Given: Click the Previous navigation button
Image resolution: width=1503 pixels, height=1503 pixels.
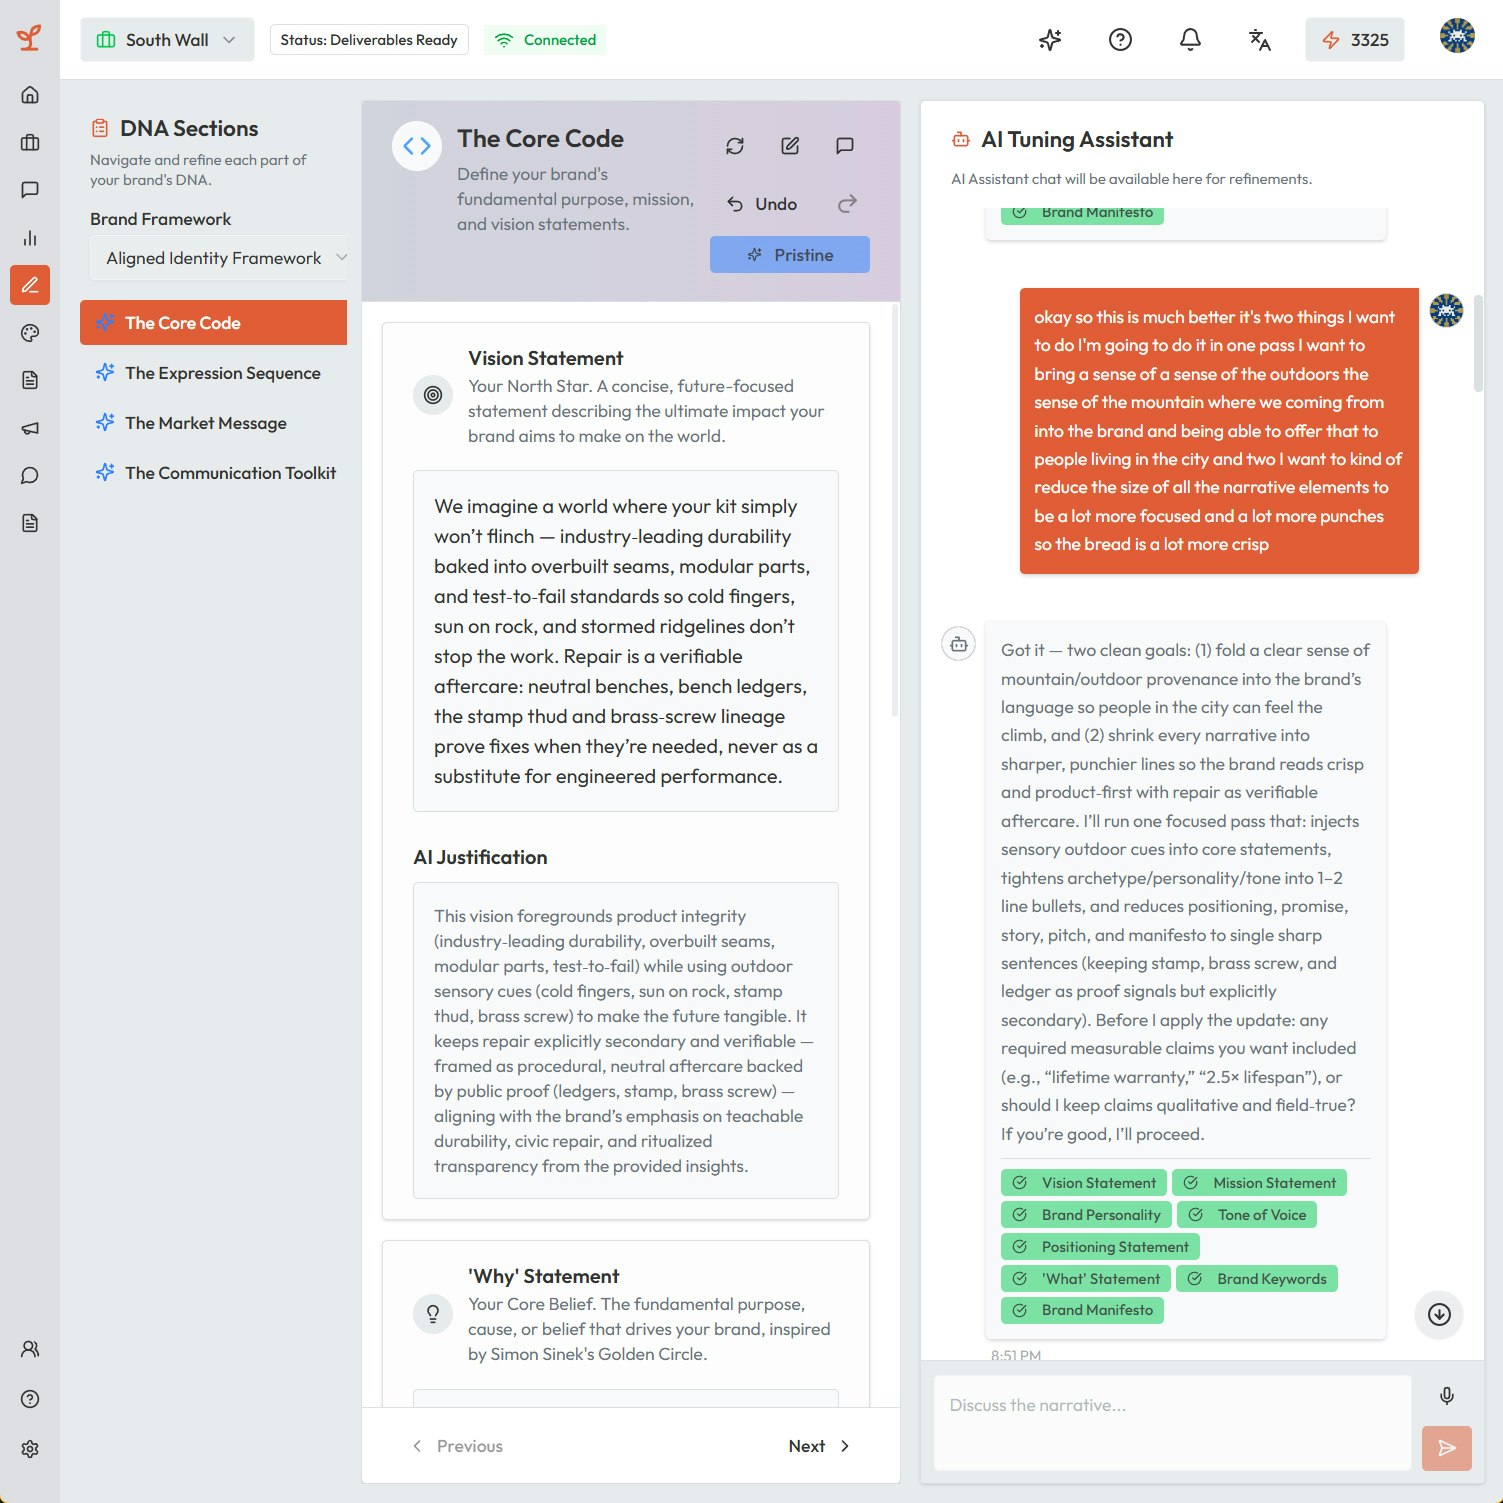Looking at the screenshot, I should 458,1446.
